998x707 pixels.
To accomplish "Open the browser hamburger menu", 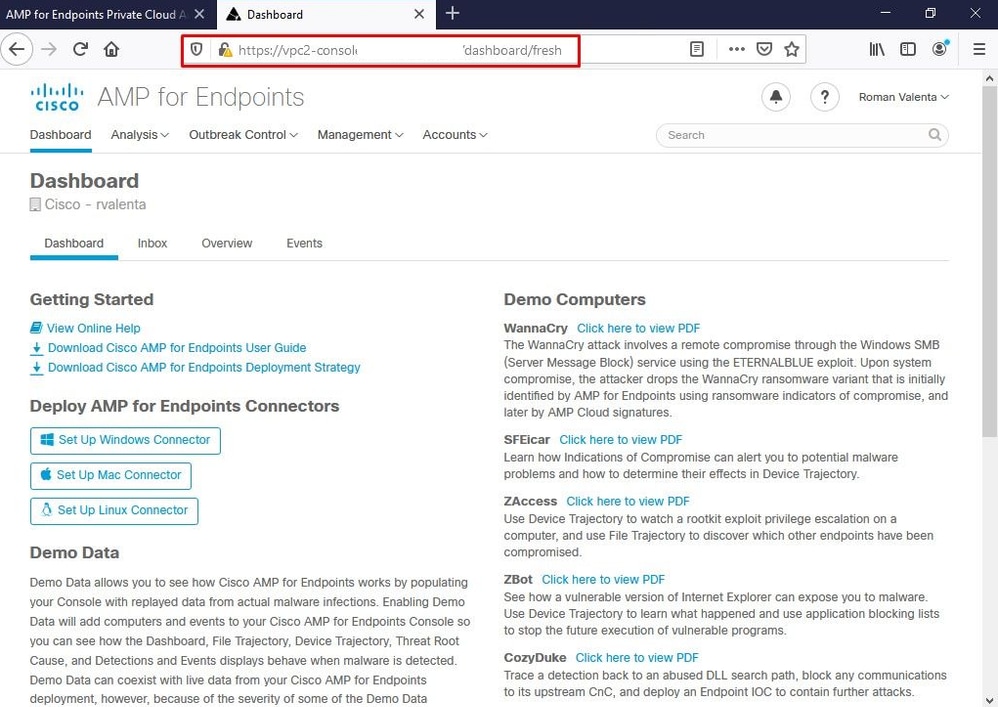I will pyautogui.click(x=979, y=49).
